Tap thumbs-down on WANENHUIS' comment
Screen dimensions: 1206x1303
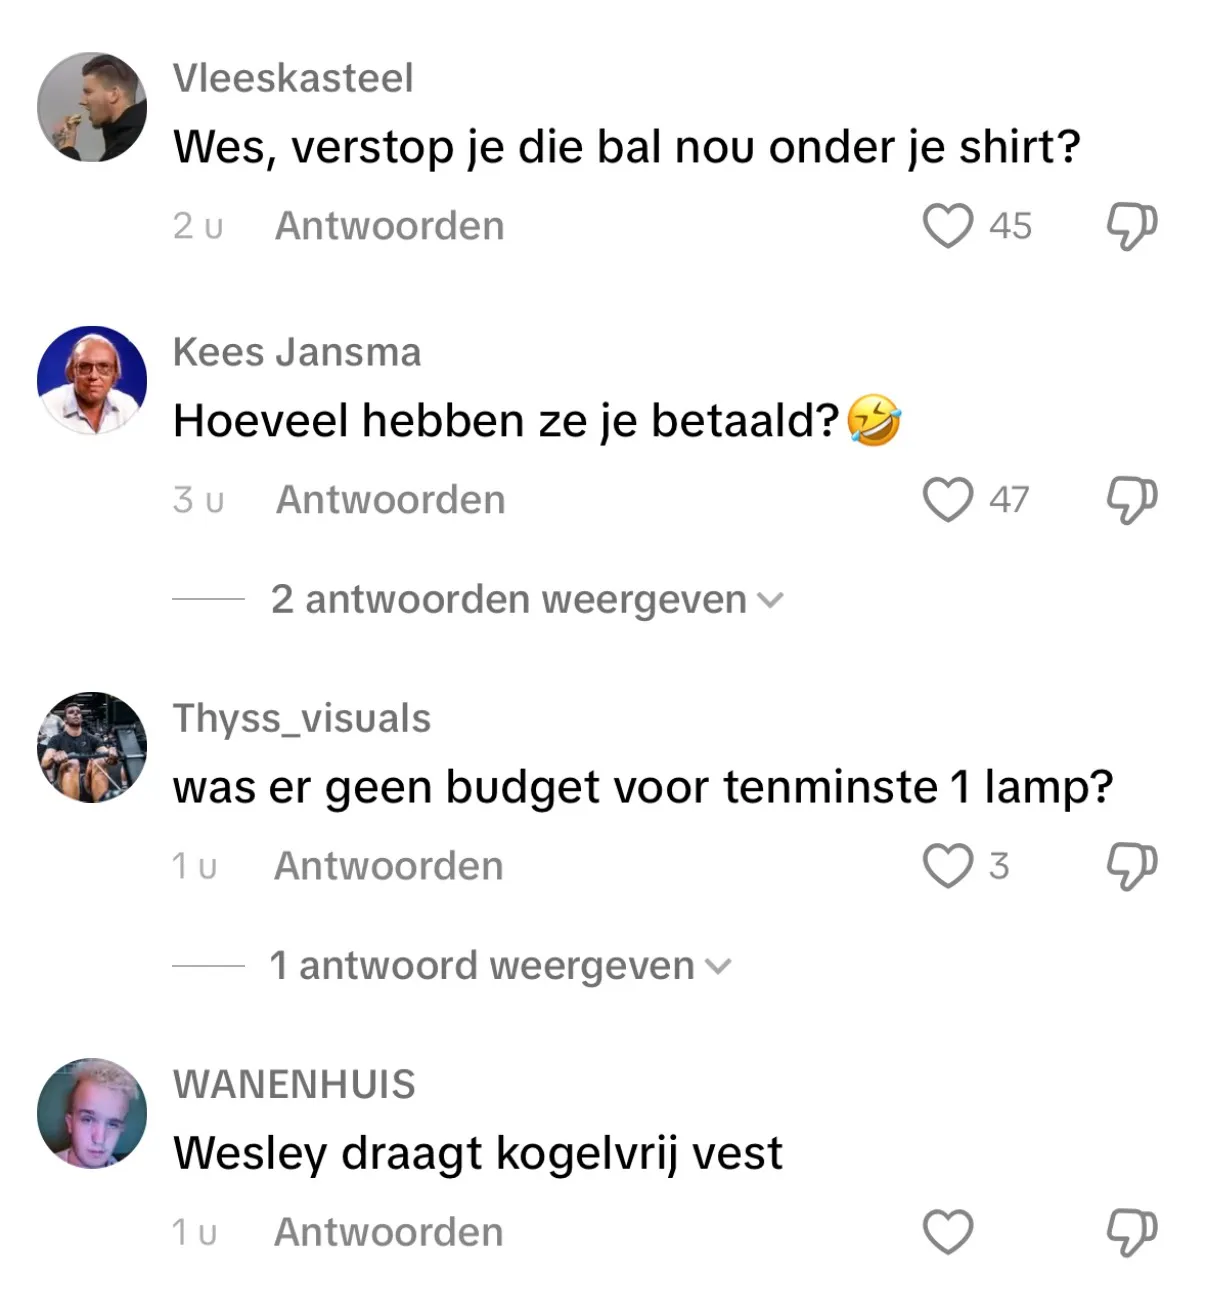pyautogui.click(x=1131, y=1232)
